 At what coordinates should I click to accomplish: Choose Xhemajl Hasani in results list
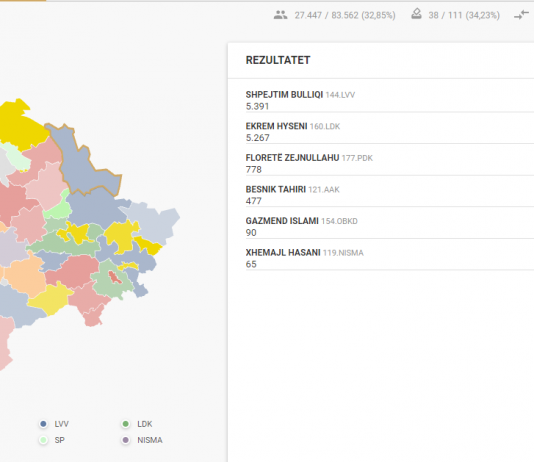click(x=390, y=258)
